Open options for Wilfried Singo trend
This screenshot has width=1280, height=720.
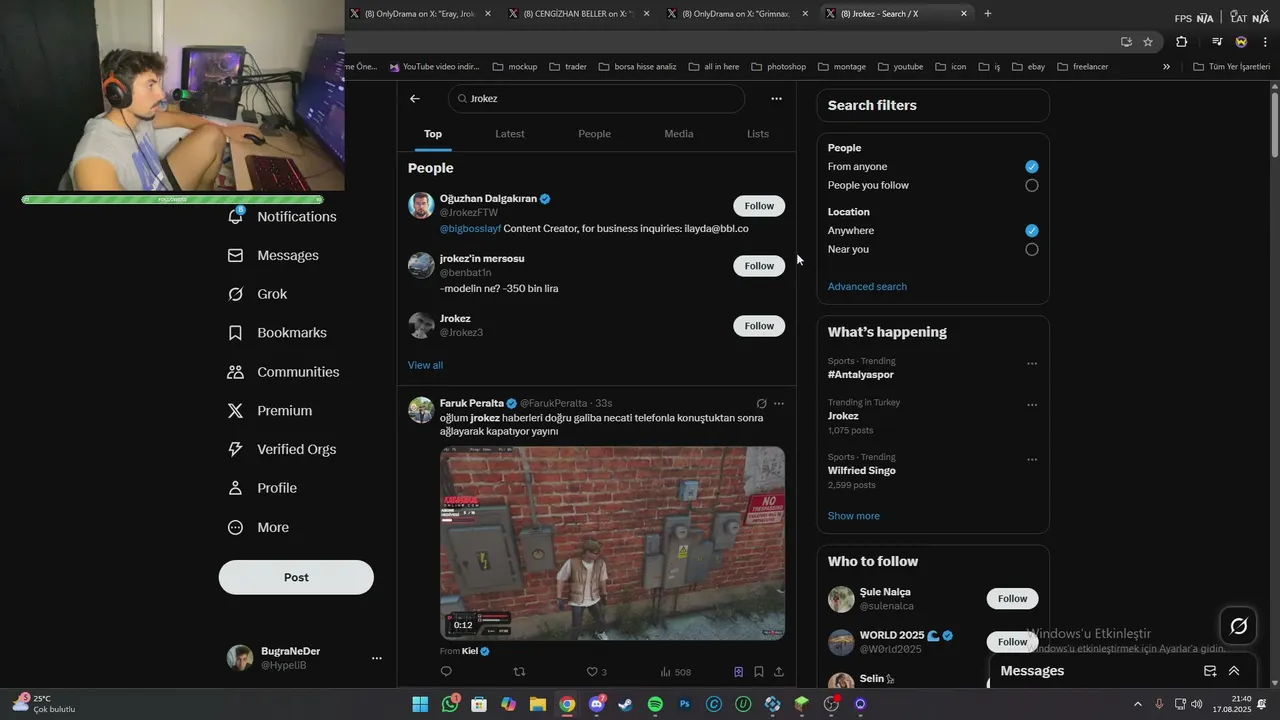(1032, 460)
